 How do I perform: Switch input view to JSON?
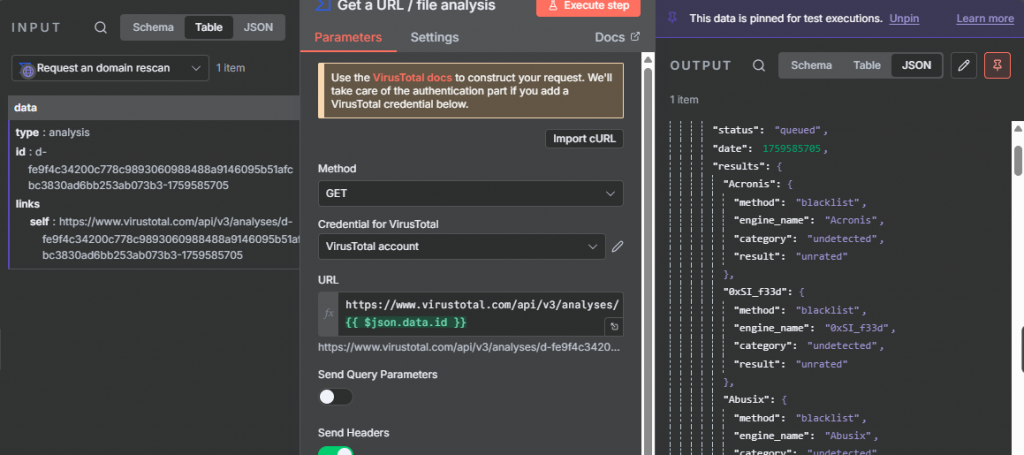[259, 27]
